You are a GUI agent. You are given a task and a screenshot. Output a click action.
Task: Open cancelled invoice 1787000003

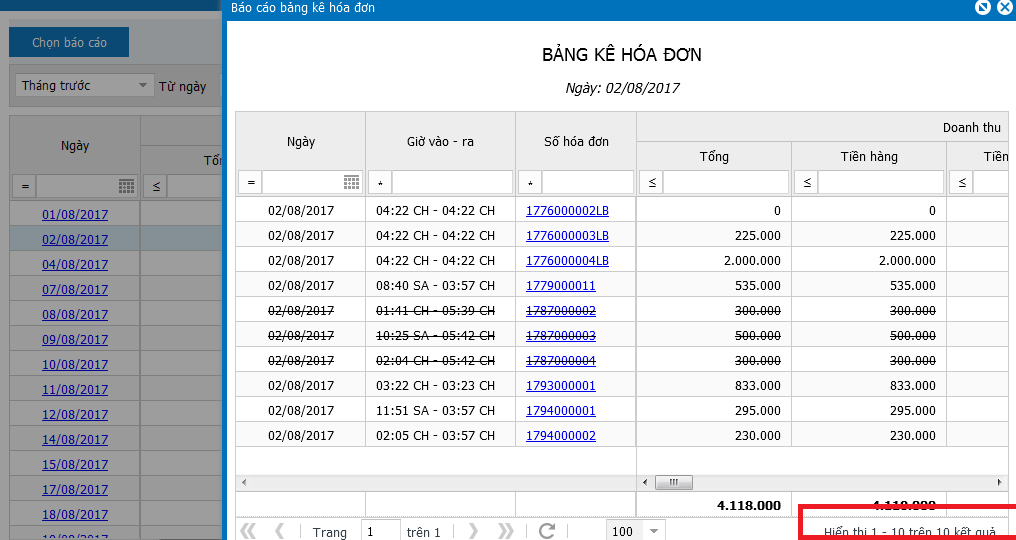(x=560, y=335)
